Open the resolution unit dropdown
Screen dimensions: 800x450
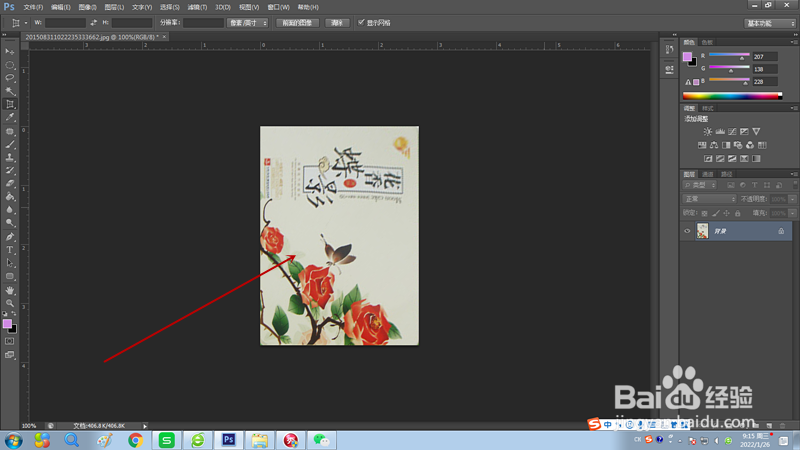(x=247, y=23)
